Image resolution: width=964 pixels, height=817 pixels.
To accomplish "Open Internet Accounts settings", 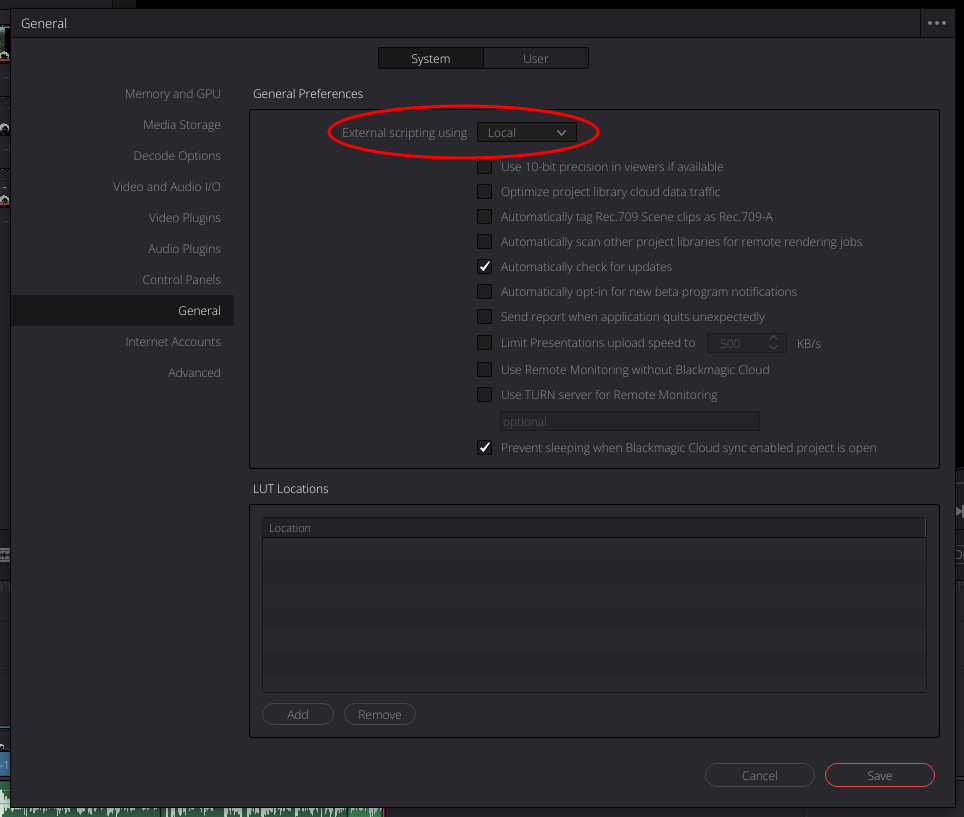I will pos(173,342).
